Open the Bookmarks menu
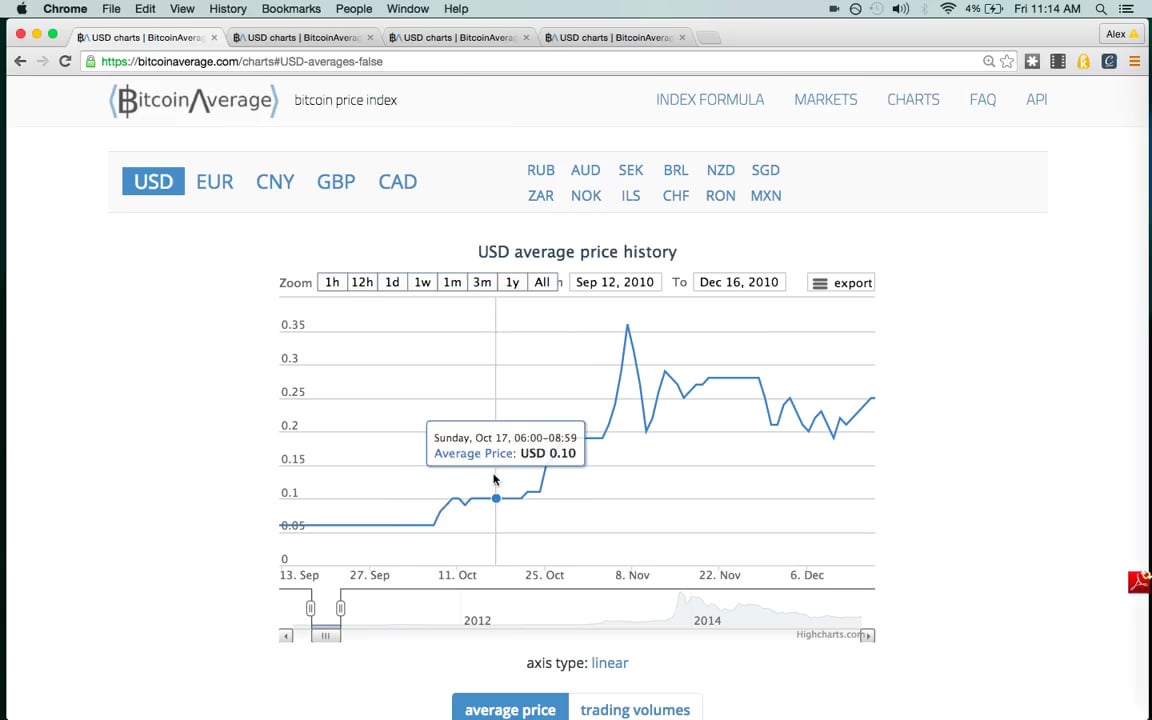Screen dimensions: 1152x720 tap(291, 9)
